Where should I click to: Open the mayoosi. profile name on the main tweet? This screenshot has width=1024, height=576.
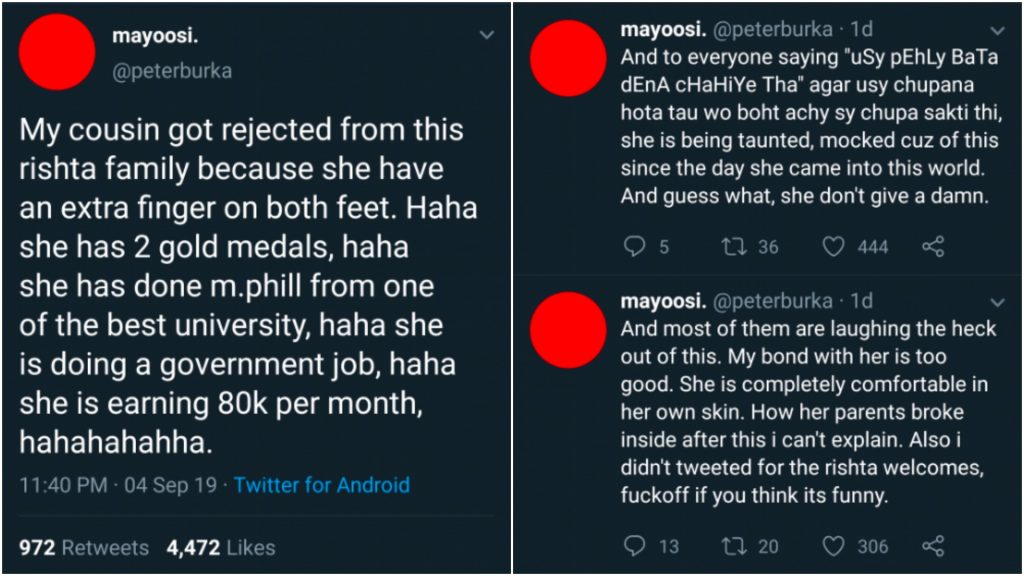click(155, 35)
